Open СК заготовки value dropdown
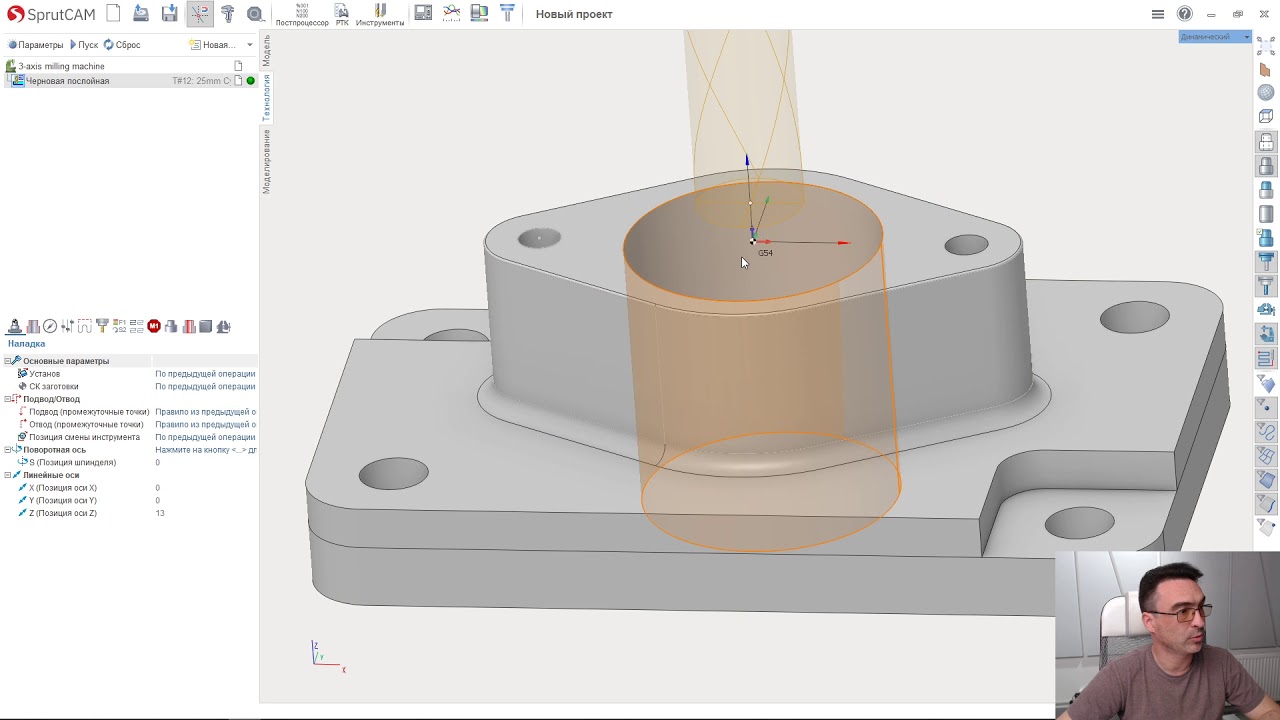Screen dimensions: 1280x720 point(205,386)
